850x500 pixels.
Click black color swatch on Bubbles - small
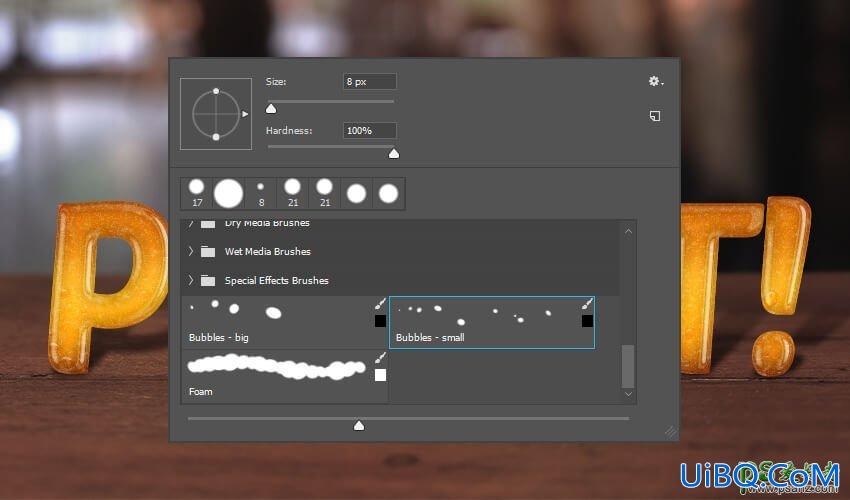pos(587,321)
